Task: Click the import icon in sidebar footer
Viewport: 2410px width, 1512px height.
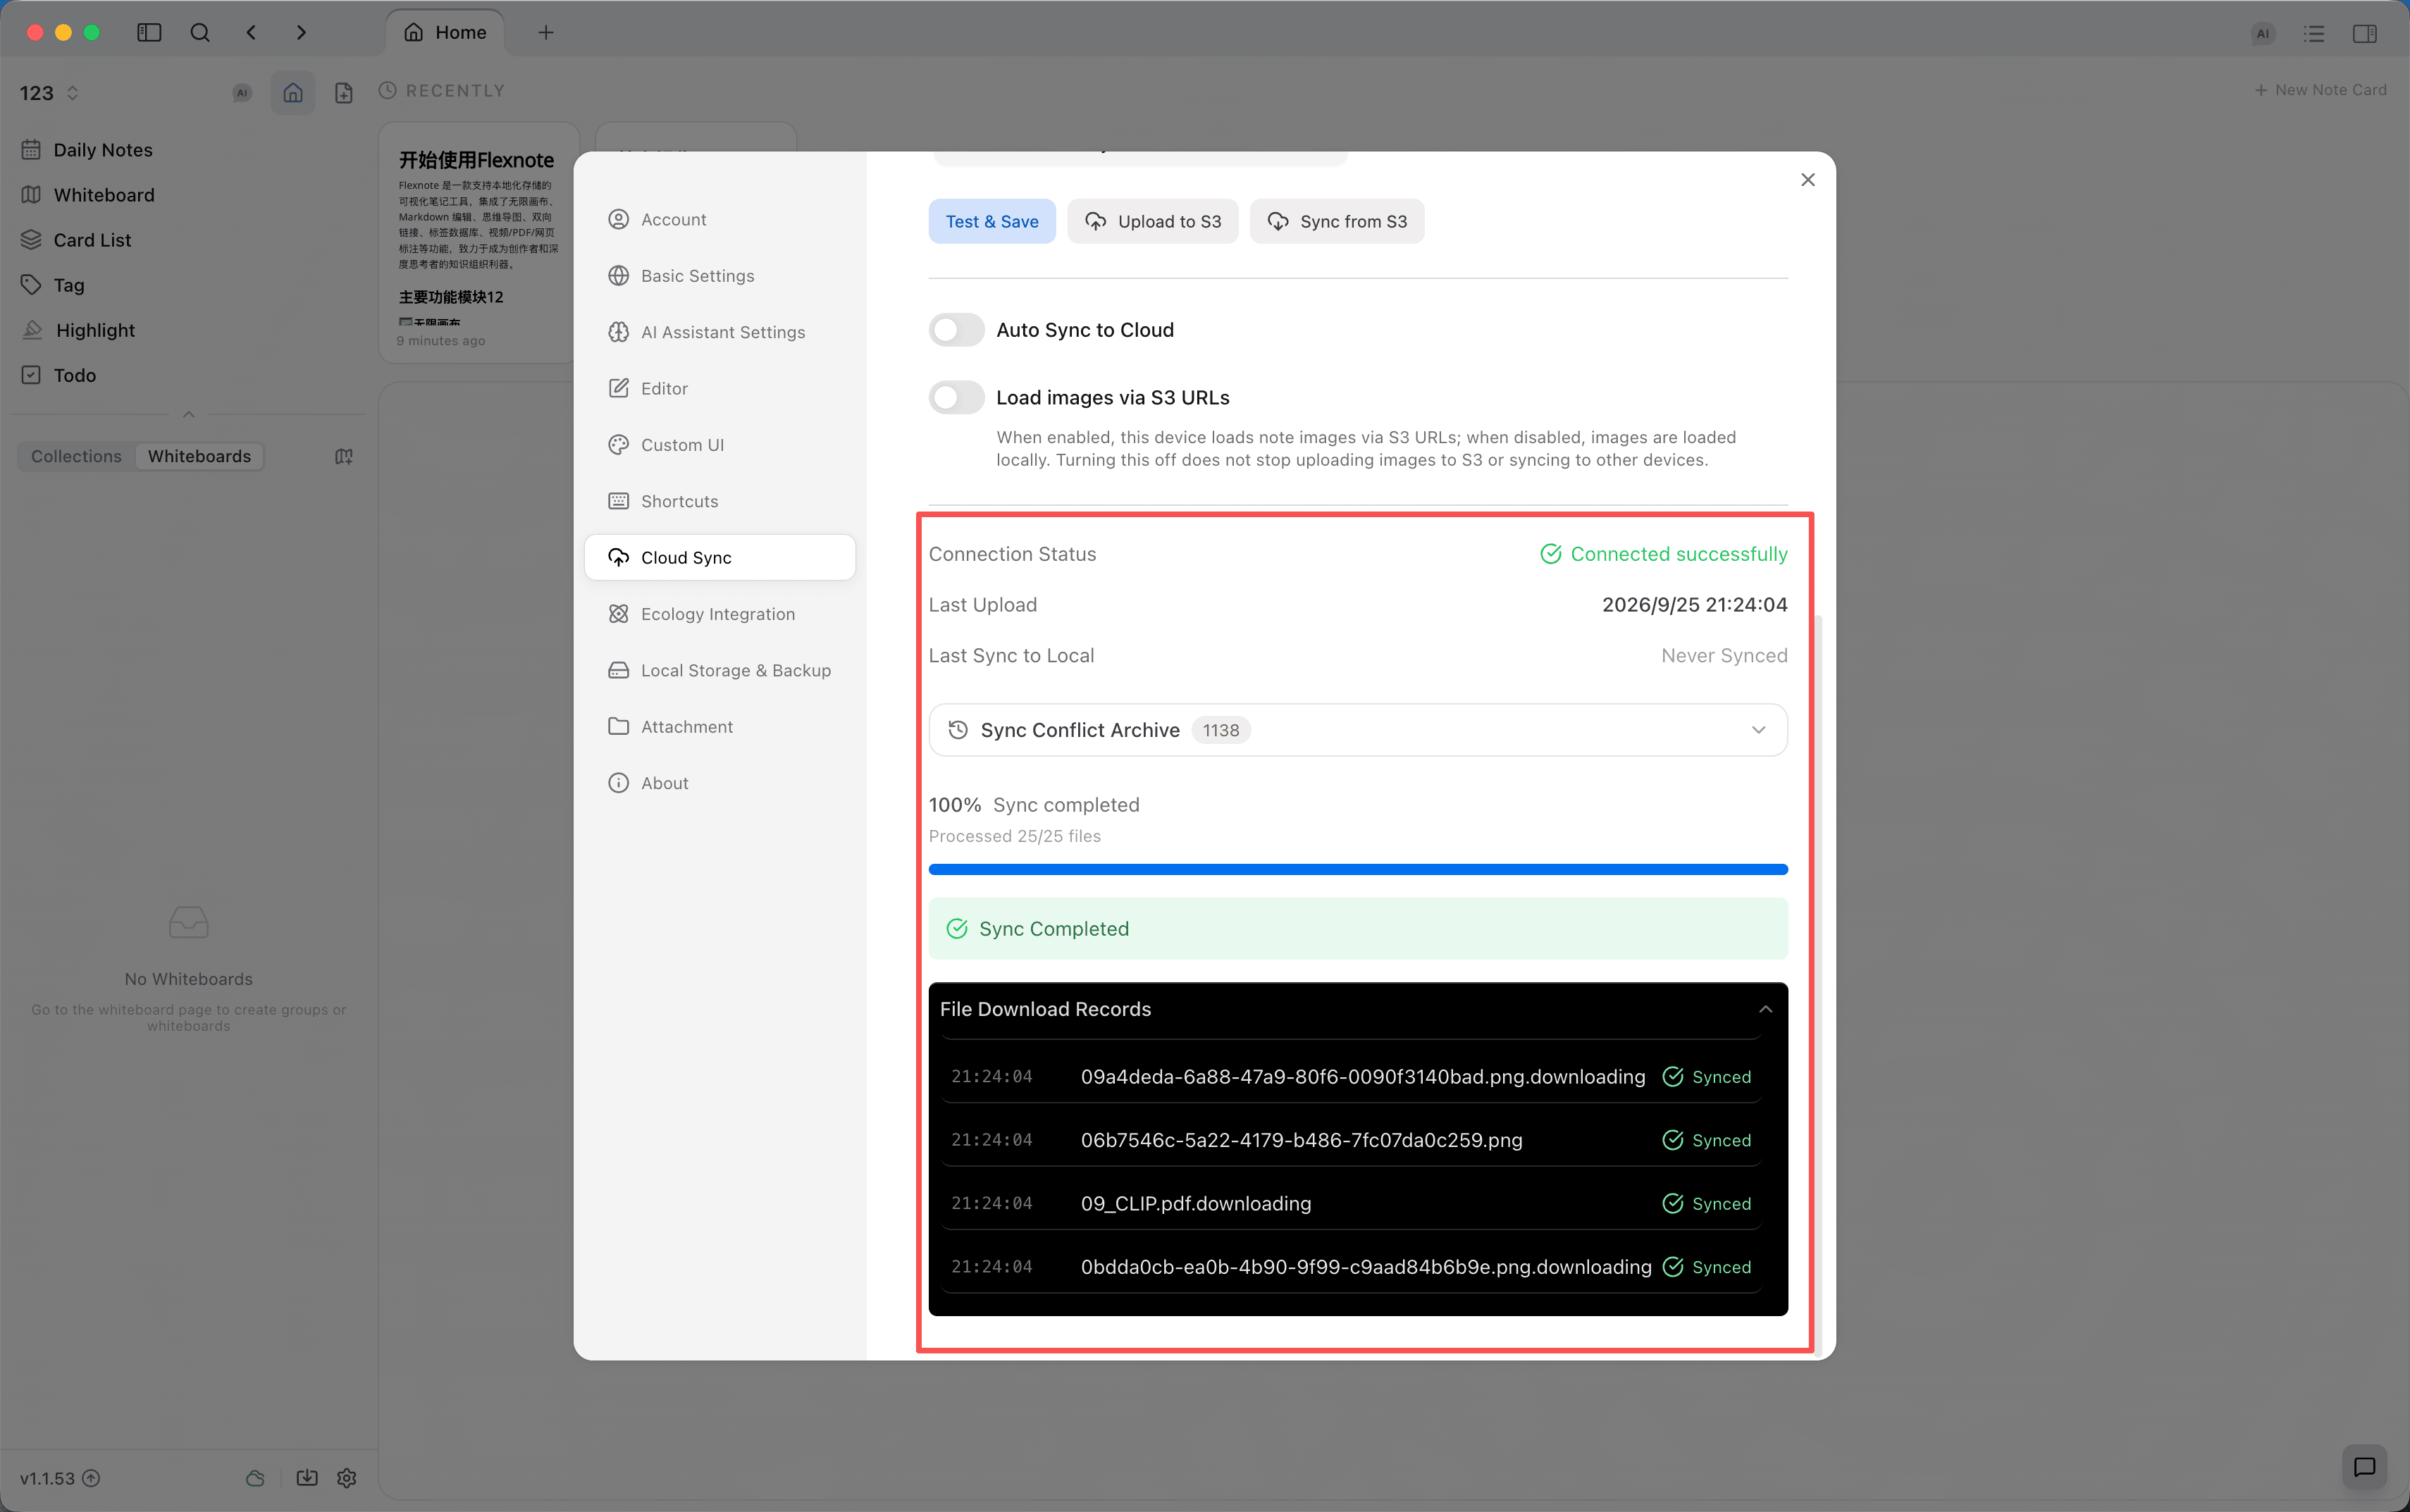Action: 307,1478
